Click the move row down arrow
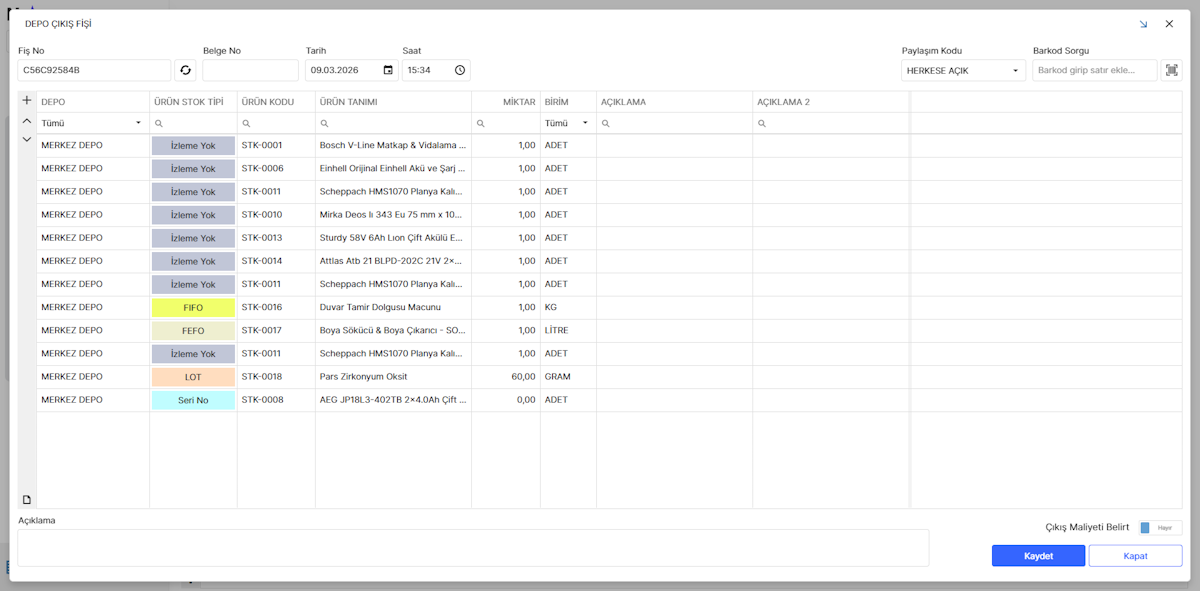 (x=27, y=140)
